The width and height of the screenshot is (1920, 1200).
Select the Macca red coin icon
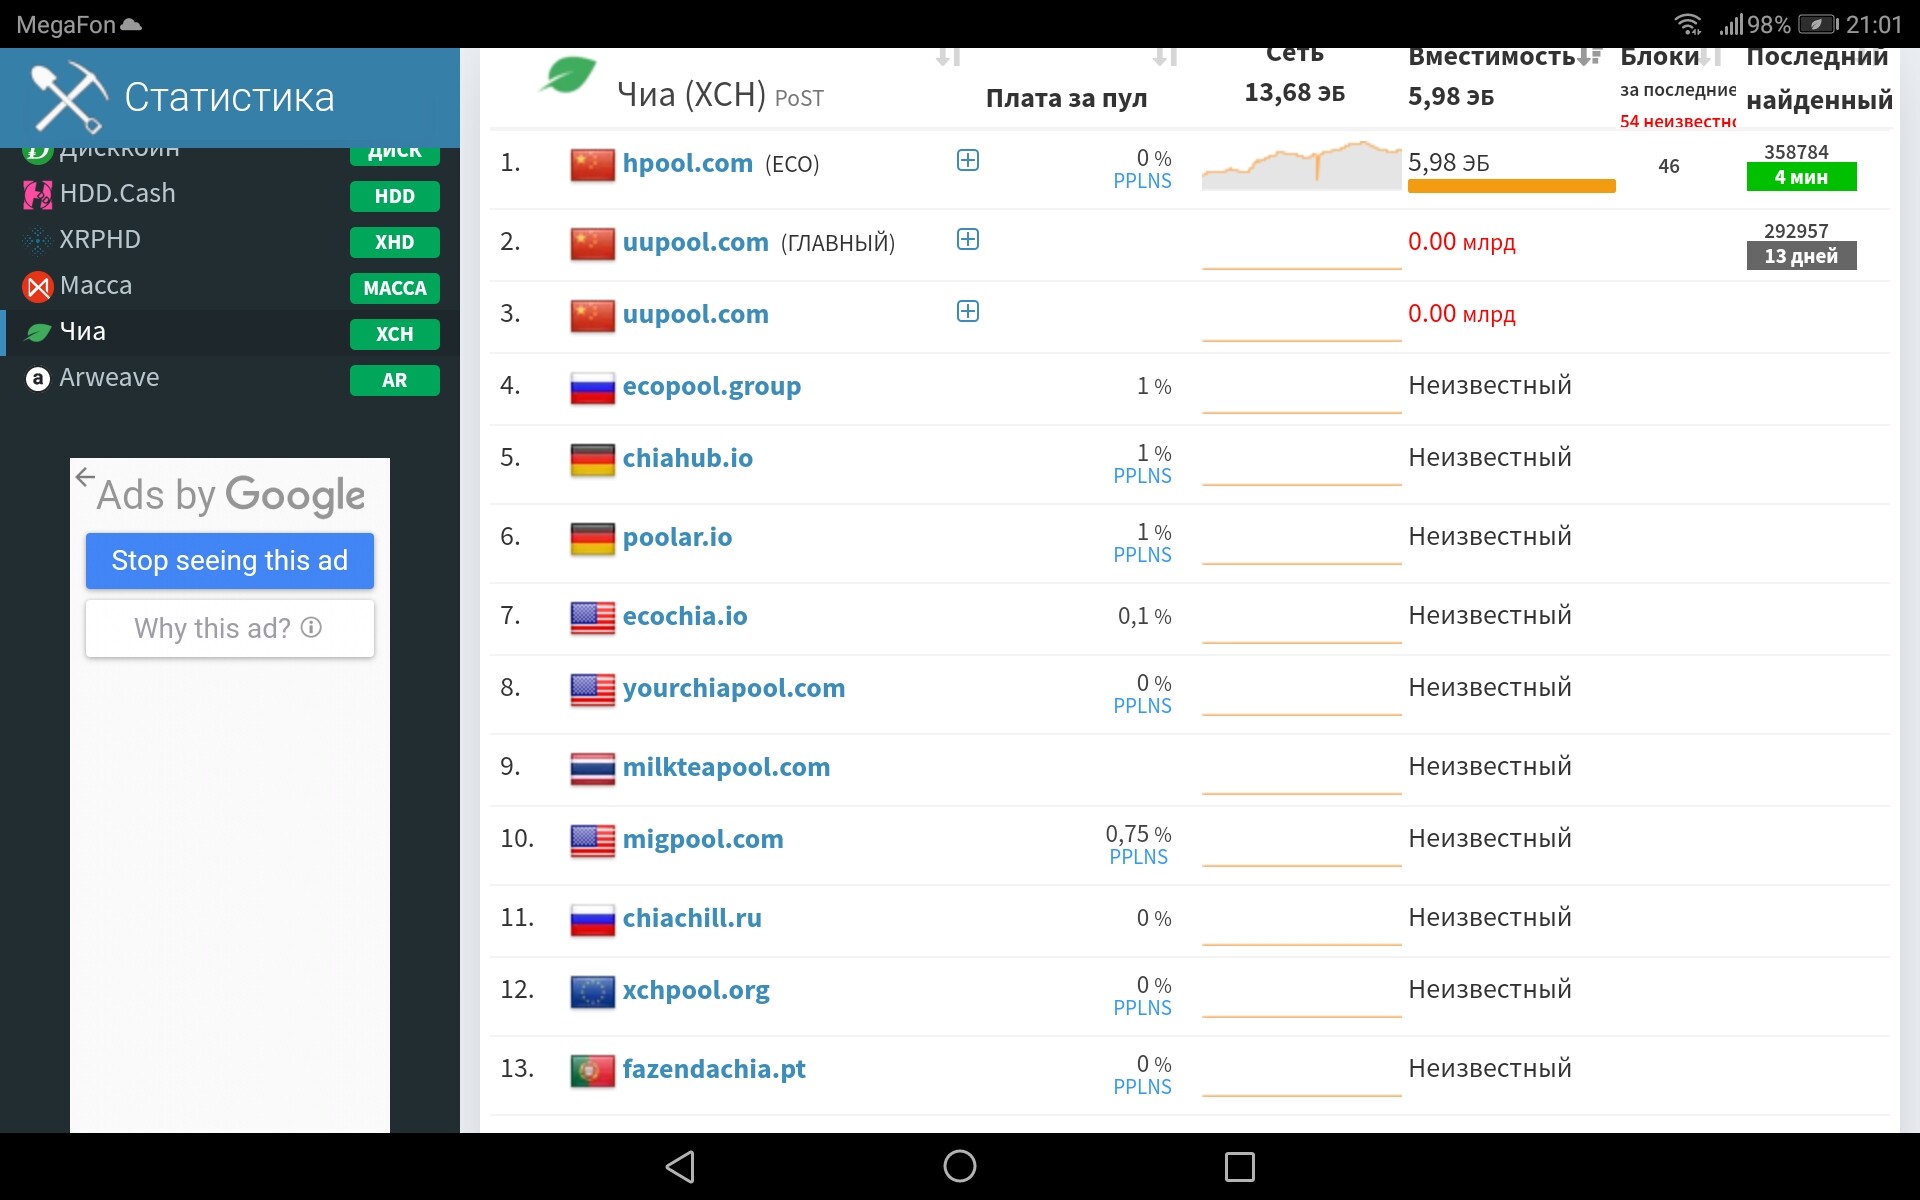[x=38, y=287]
